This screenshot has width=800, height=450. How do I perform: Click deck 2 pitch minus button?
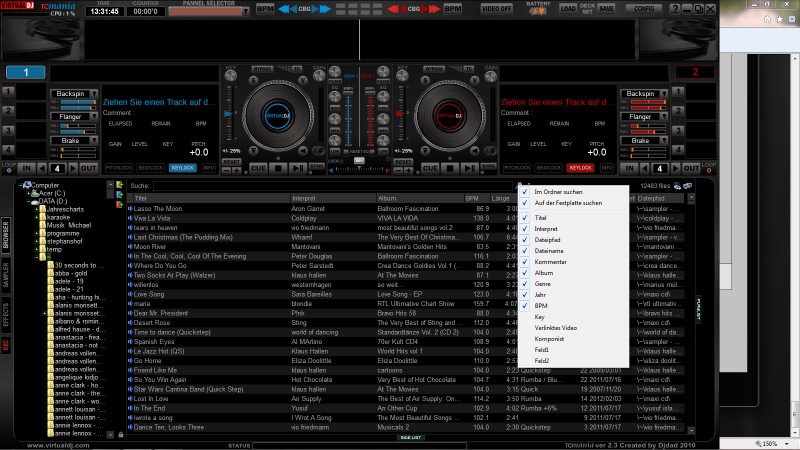tap(398, 171)
